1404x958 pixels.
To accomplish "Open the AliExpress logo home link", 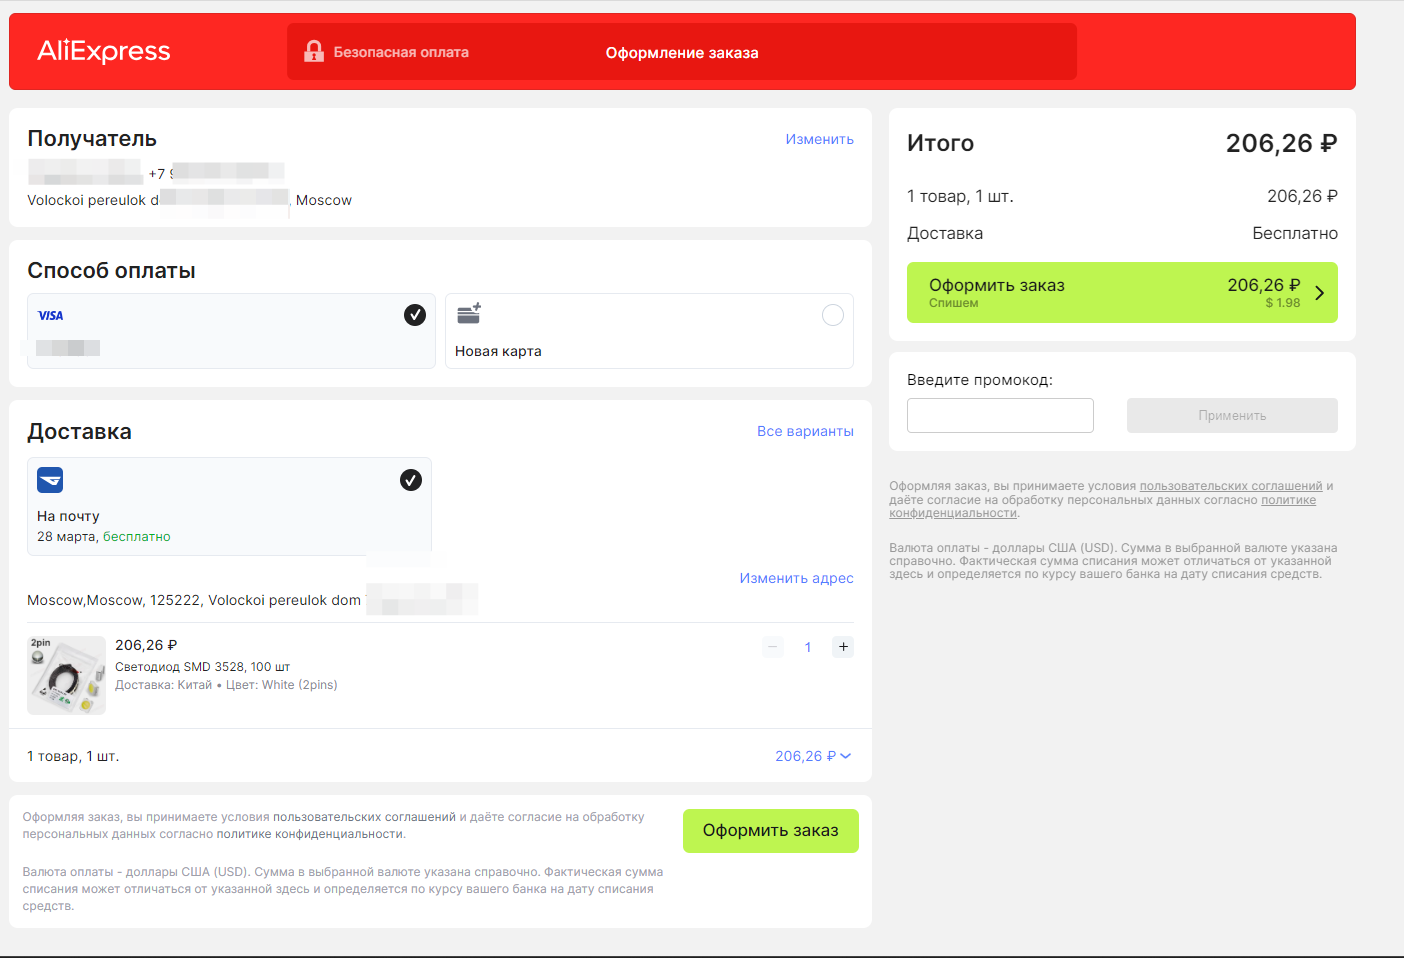I will (104, 51).
